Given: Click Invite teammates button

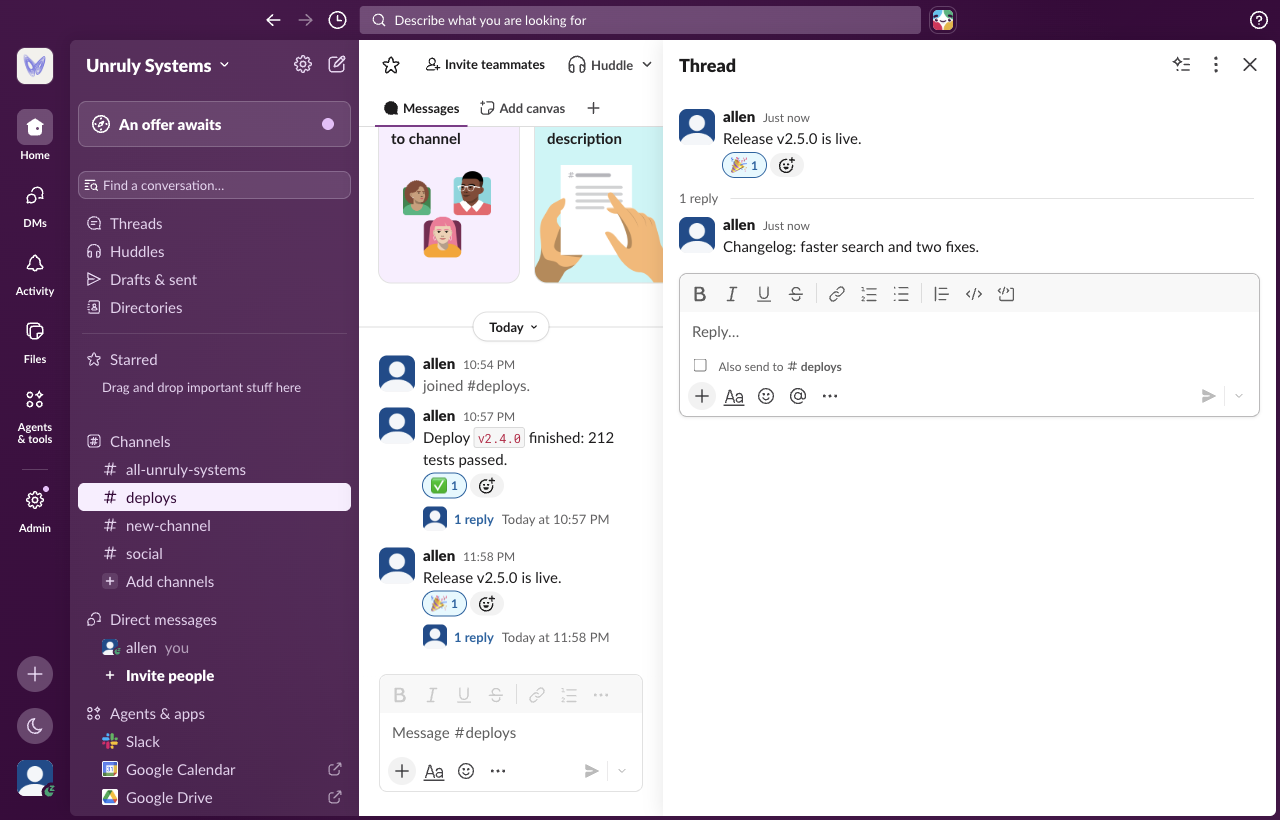Looking at the screenshot, I should pyautogui.click(x=485, y=65).
